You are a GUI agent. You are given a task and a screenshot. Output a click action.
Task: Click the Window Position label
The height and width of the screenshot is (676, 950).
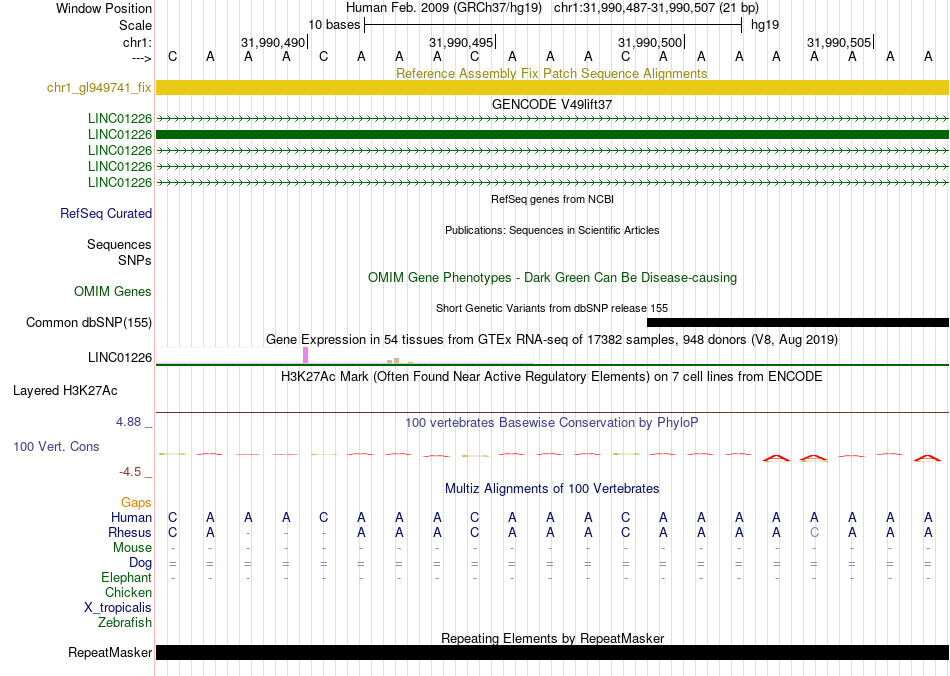[104, 8]
